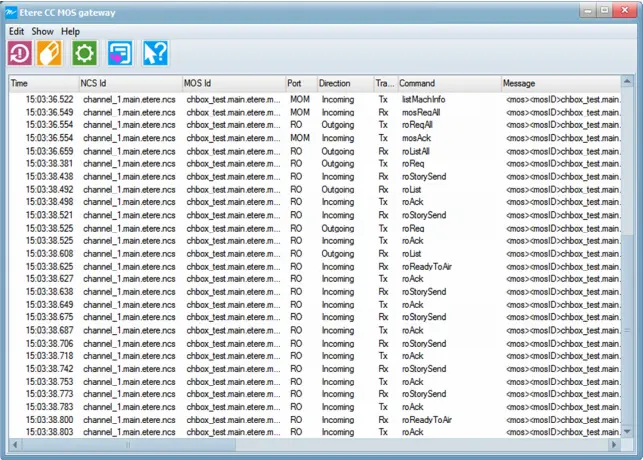
Task: Click the Command column header
Action: 448,83
